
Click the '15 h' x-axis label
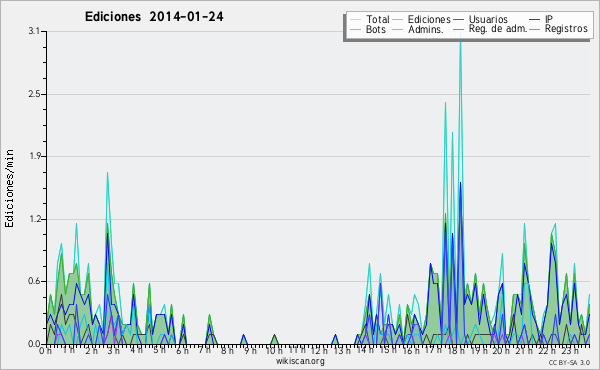pos(387,351)
